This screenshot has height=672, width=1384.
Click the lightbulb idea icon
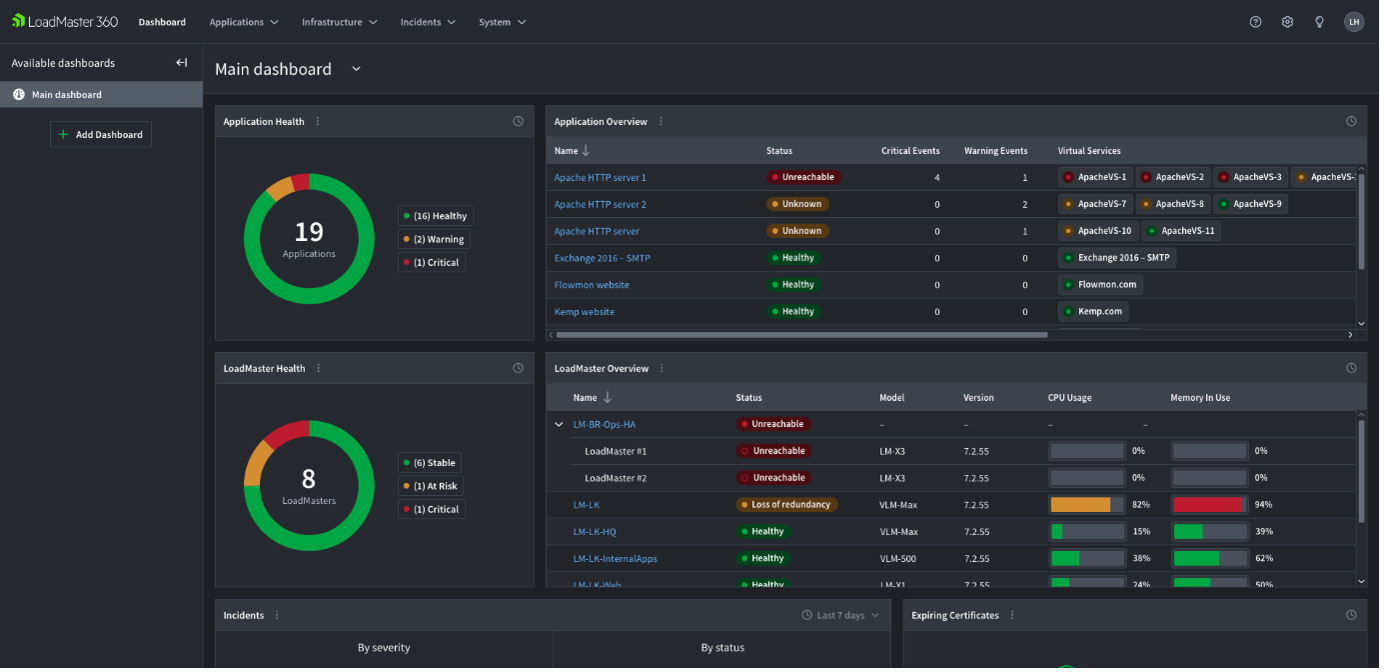click(1319, 21)
